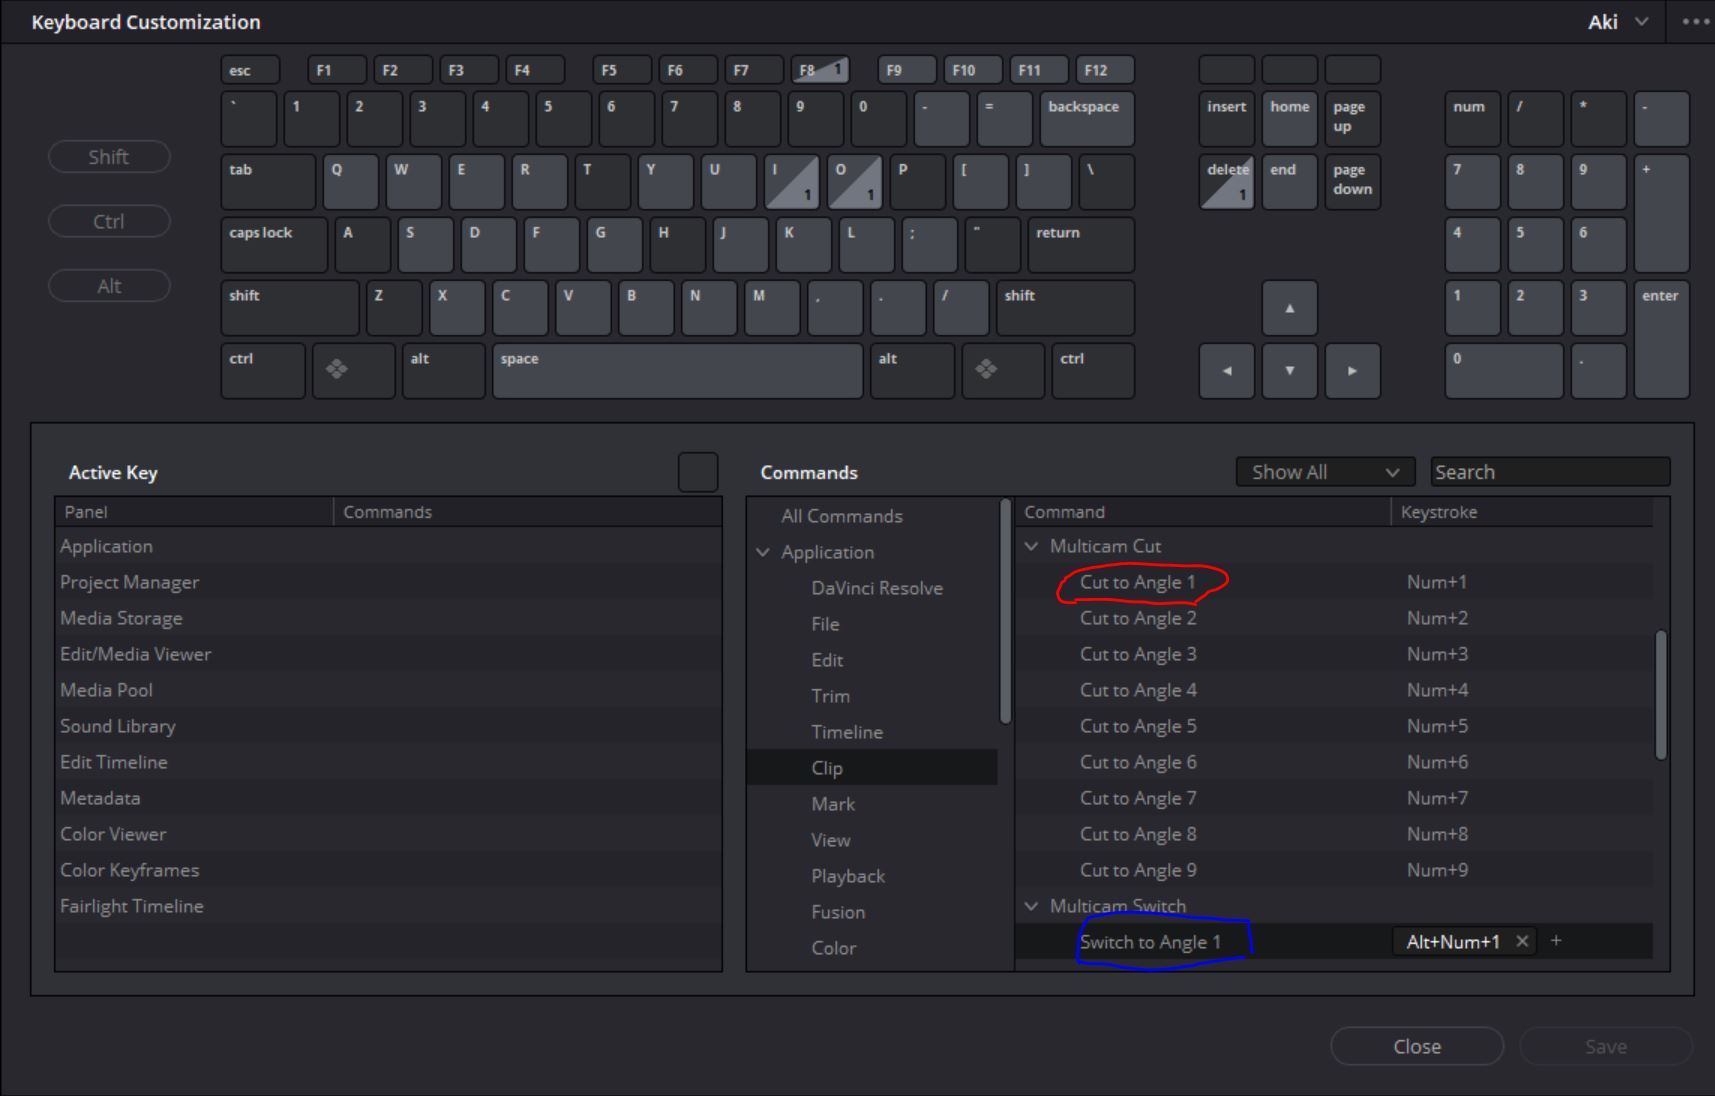
Task: Collapse the Application category tree
Action: coord(764,552)
